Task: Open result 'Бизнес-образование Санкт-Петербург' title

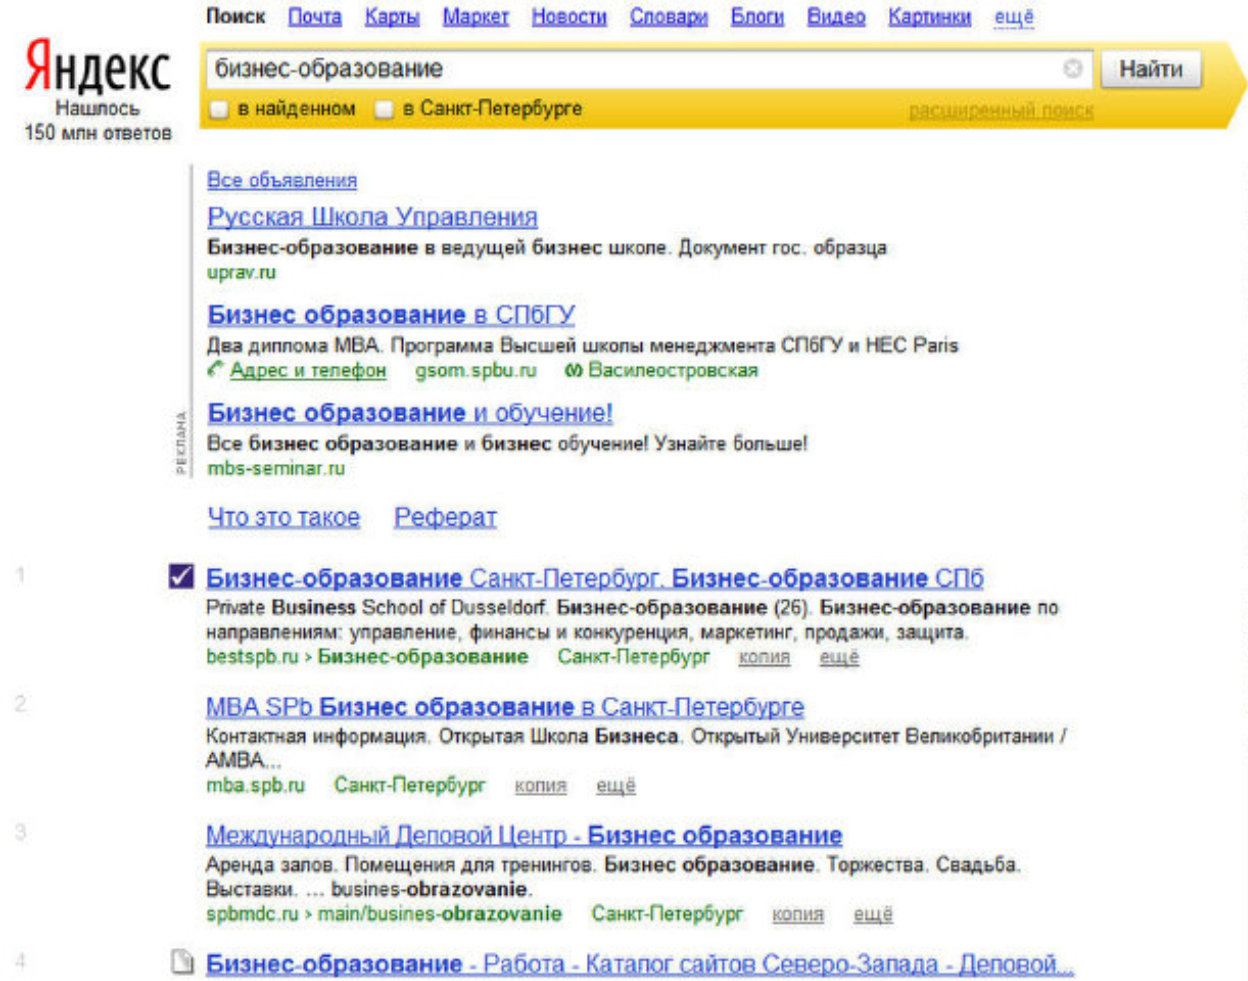Action: click(594, 578)
